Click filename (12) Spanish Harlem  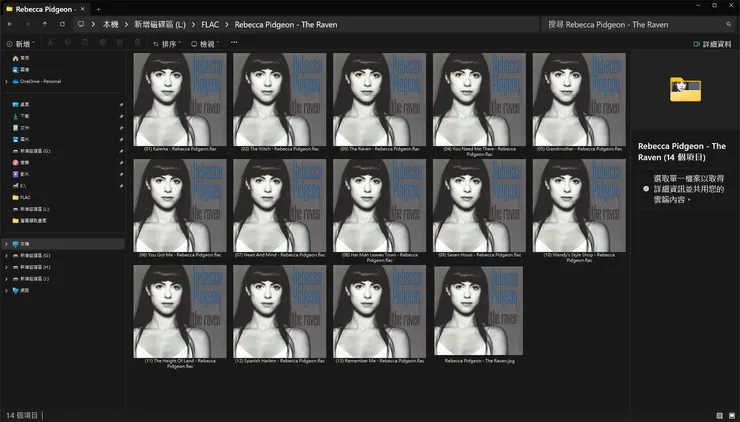[x=279, y=361]
